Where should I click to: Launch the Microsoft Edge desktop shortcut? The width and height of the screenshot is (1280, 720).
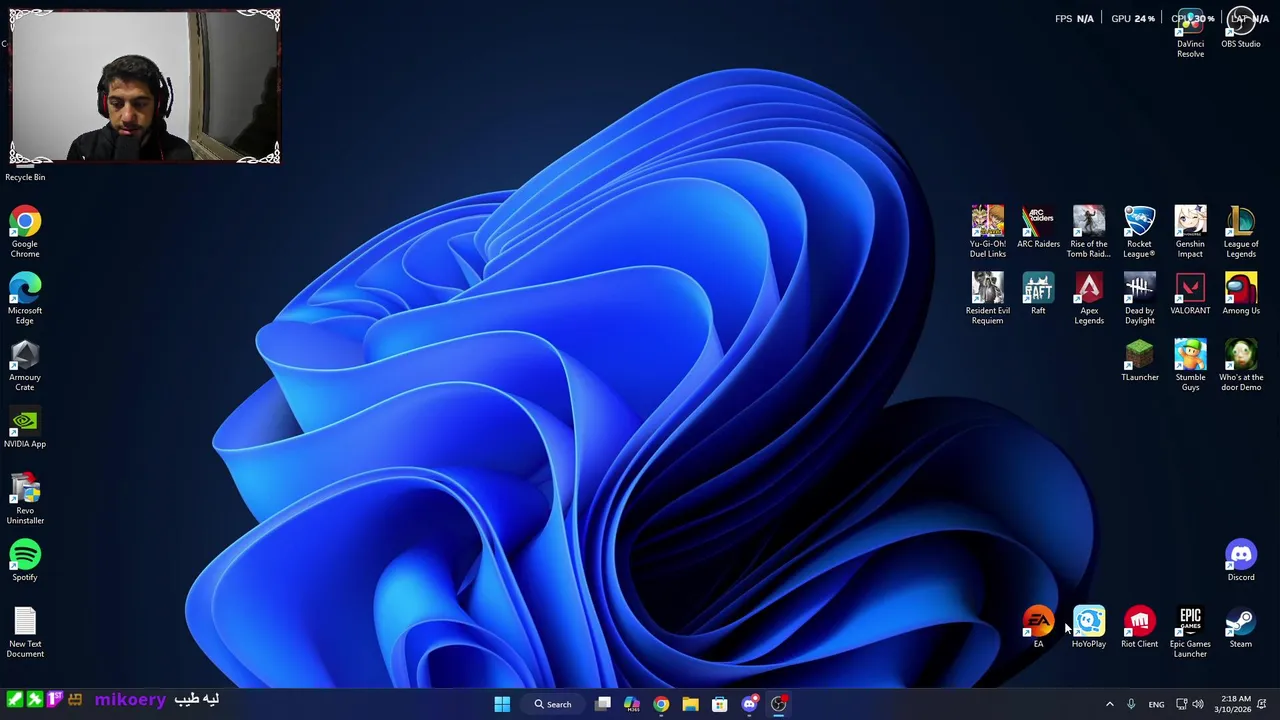click(x=25, y=298)
